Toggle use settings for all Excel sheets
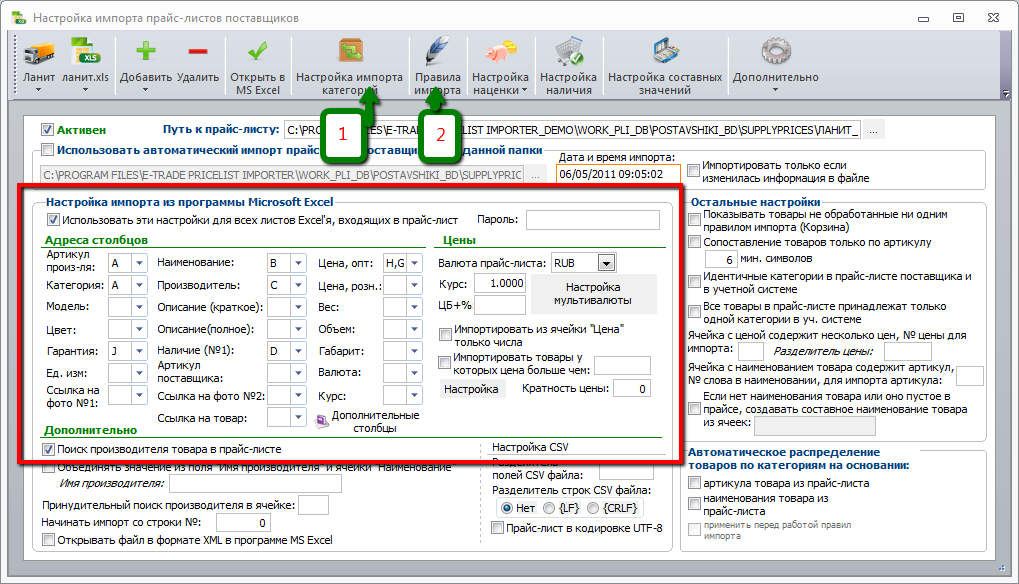This screenshot has height=584, width=1019. pyautogui.click(x=53, y=220)
